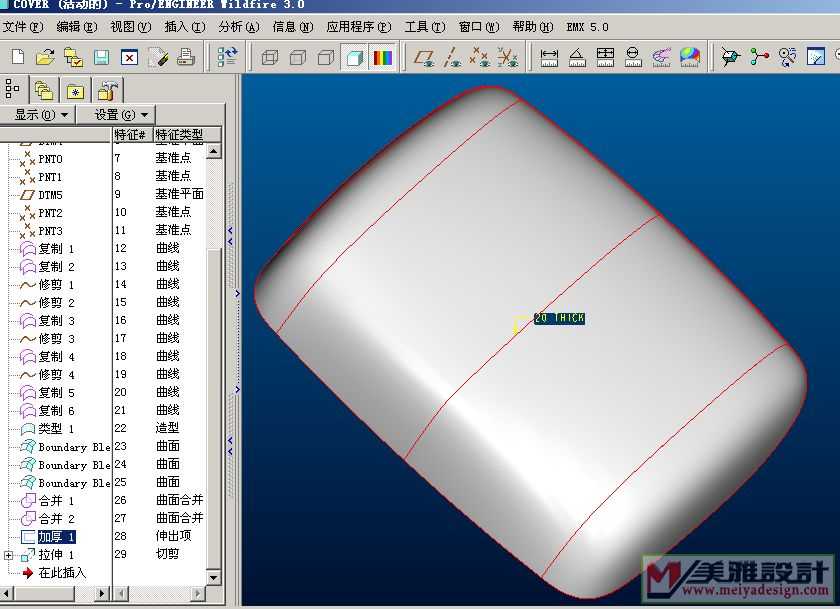Click the 特征类型 column header
Image resolution: width=840 pixels, height=609 pixels.
pyautogui.click(x=180, y=134)
